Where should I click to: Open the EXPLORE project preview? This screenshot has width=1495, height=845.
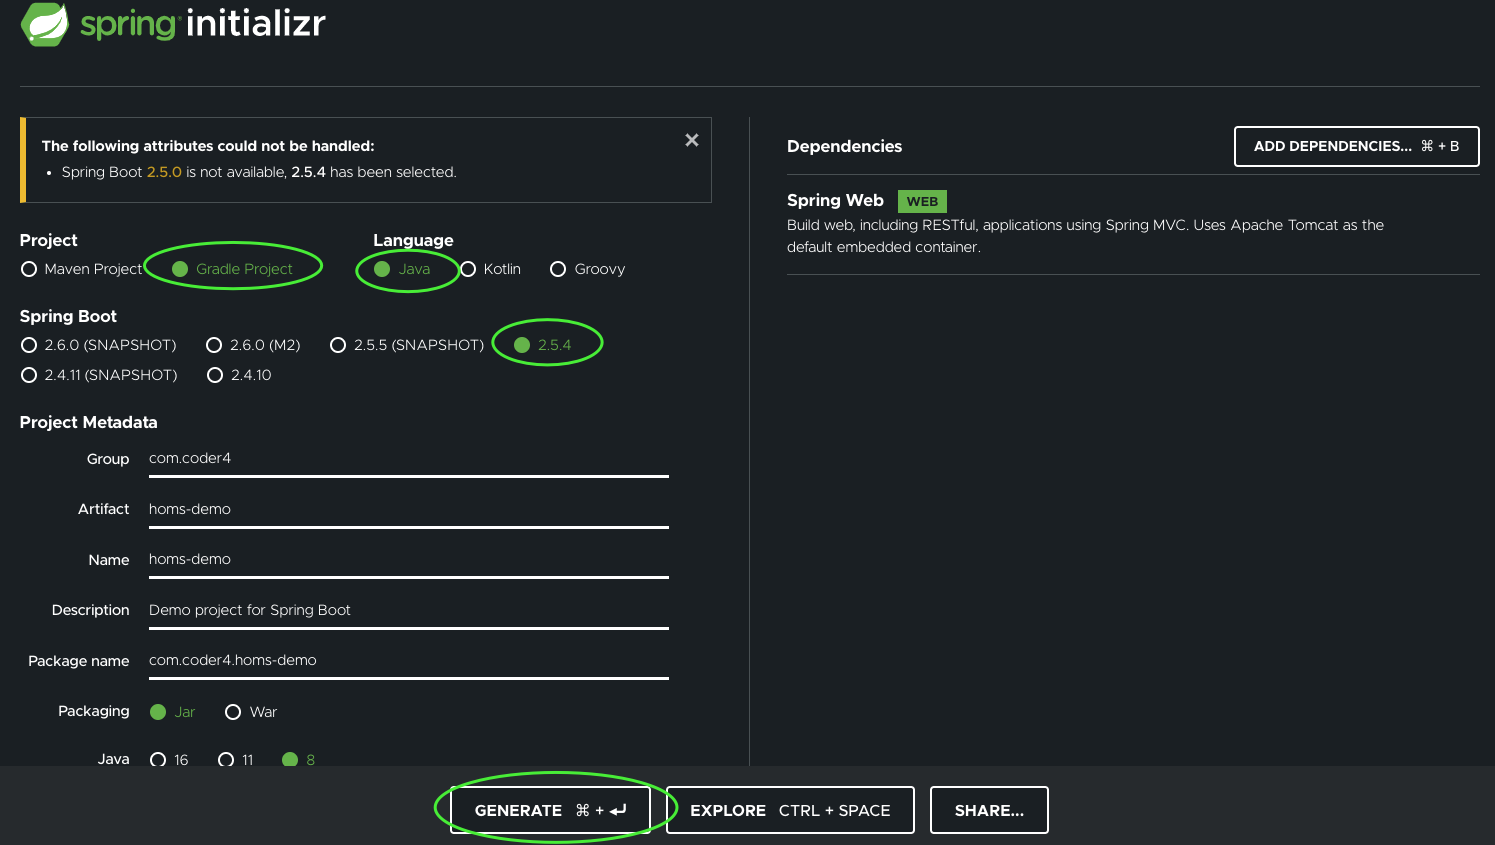(790, 810)
